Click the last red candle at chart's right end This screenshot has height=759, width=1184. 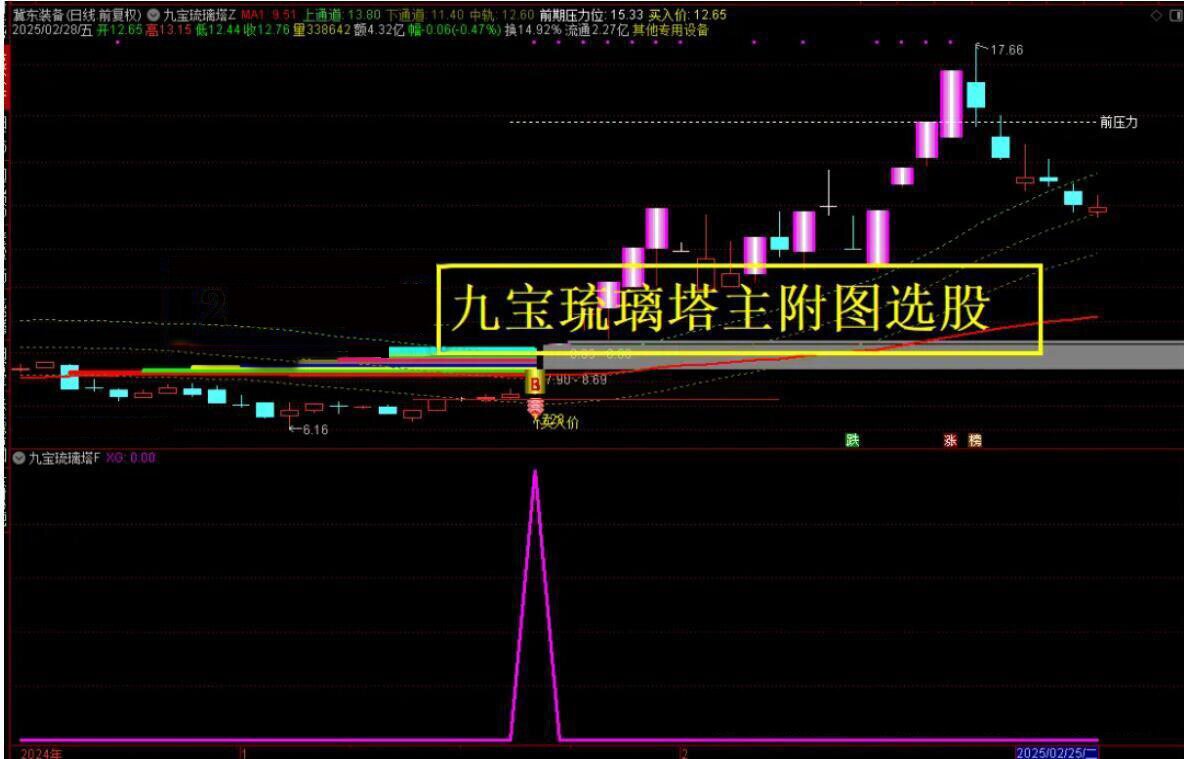(x=1098, y=209)
